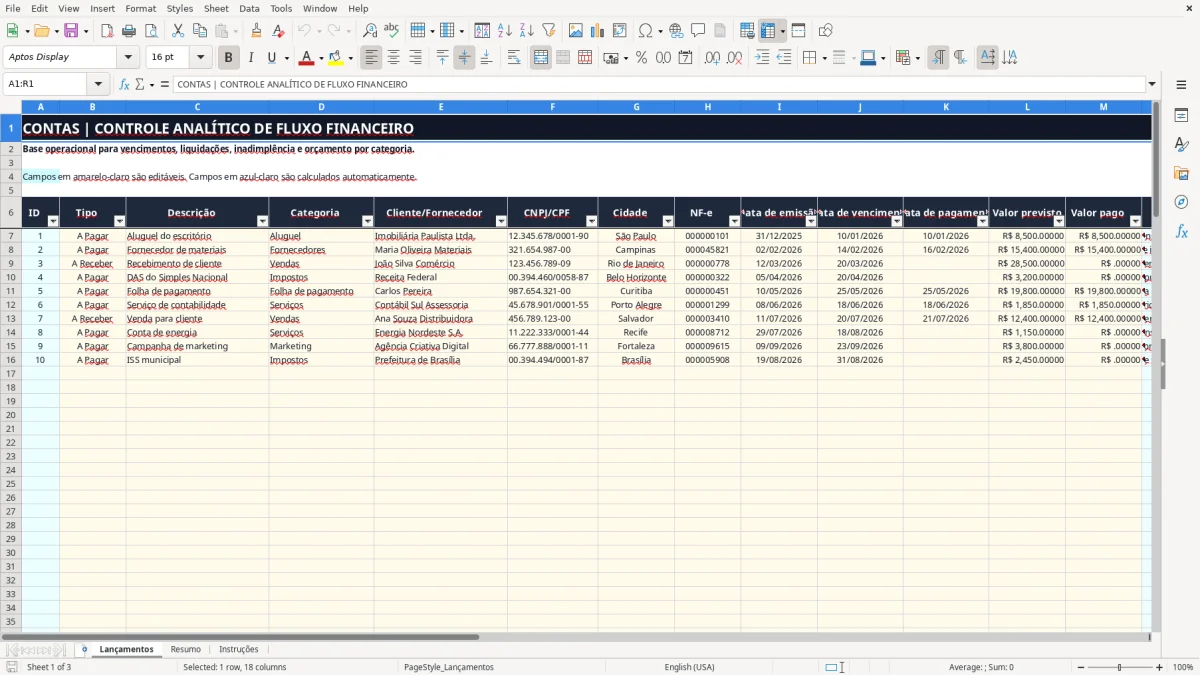Click Clear Direct Formatting icon
This screenshot has width=1200, height=675.
[278, 31]
